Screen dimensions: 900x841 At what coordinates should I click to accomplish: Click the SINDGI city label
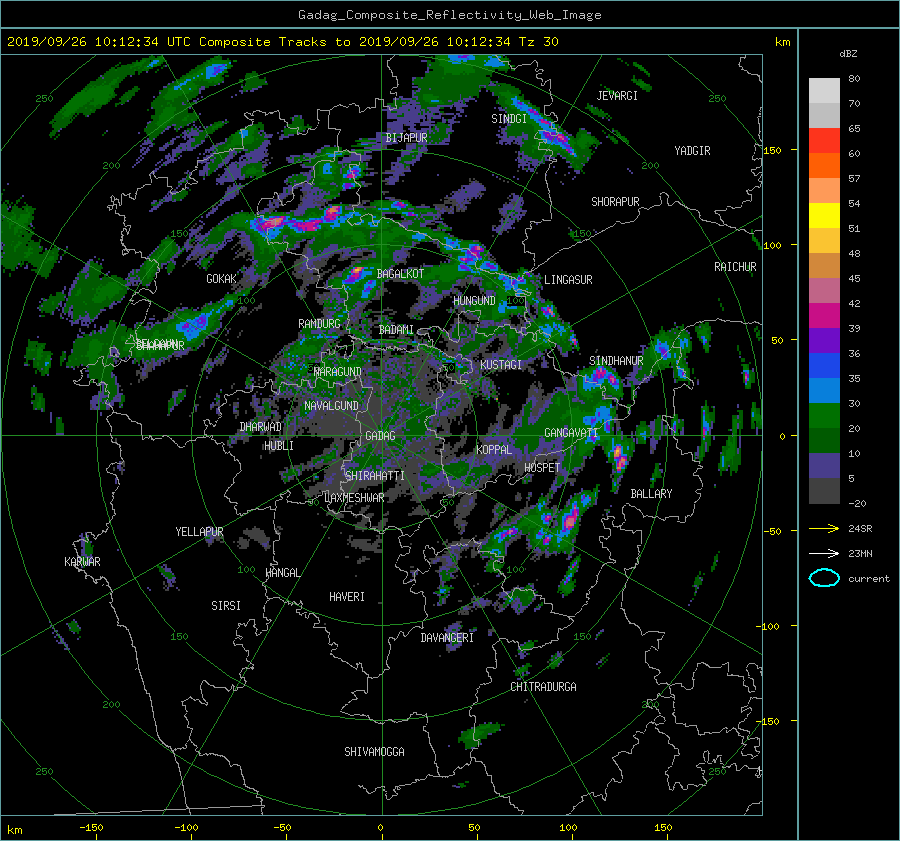pyautogui.click(x=509, y=119)
